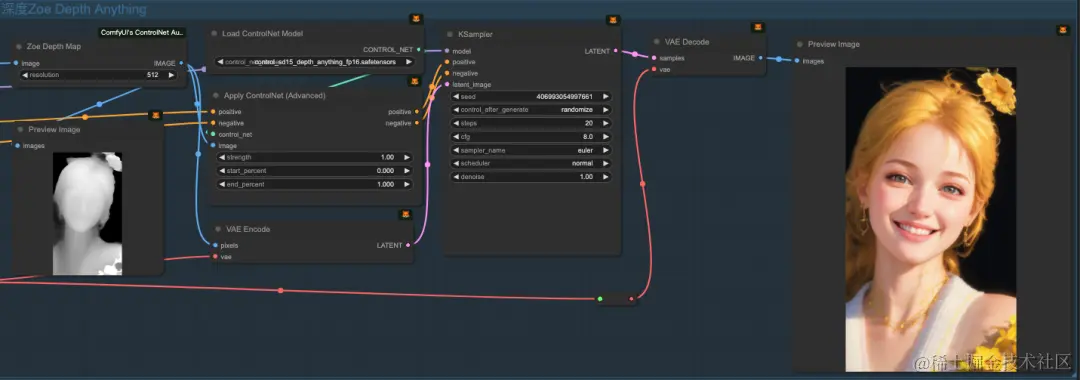Click fox badge above VAE Encode node
Image resolution: width=1080 pixels, height=380 pixels.
(x=406, y=215)
